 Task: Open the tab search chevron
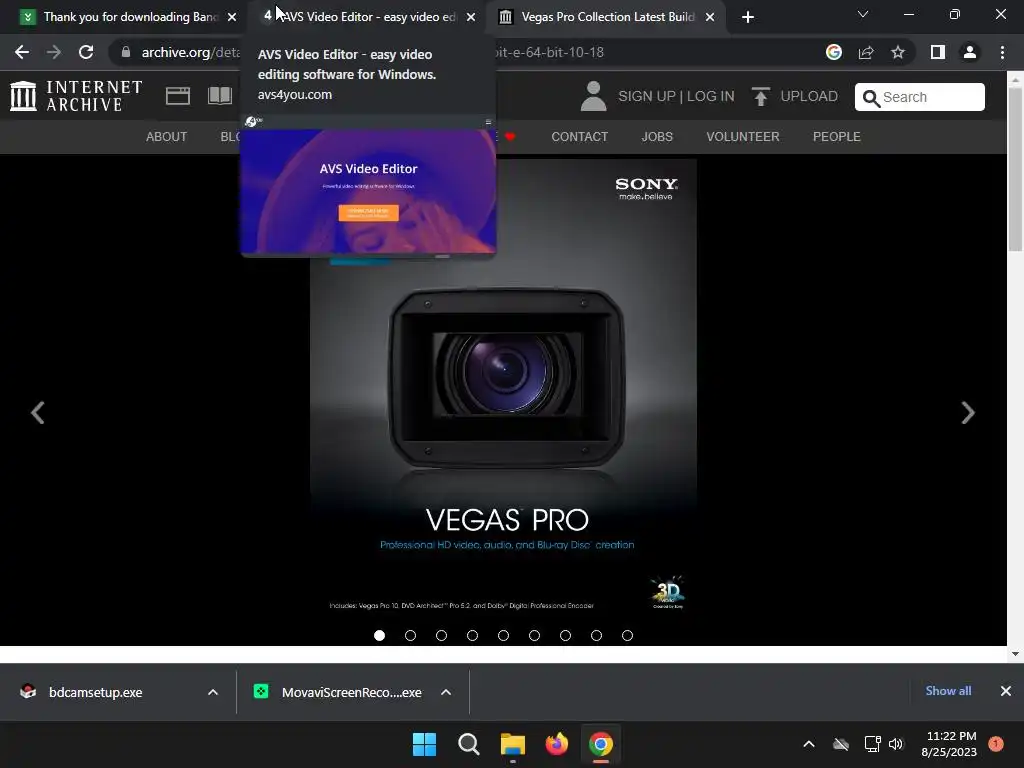(x=863, y=14)
